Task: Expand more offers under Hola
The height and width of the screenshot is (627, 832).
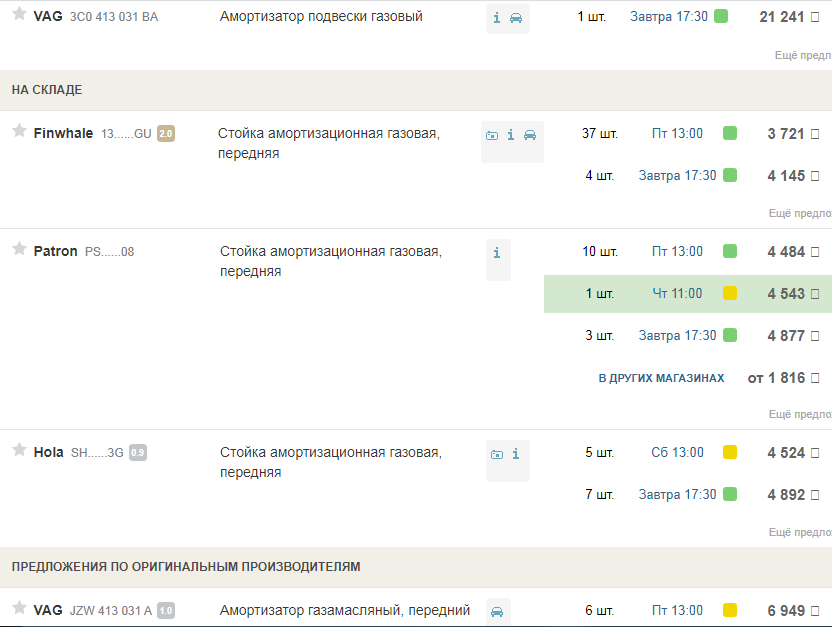Action: pyautogui.click(x=800, y=533)
